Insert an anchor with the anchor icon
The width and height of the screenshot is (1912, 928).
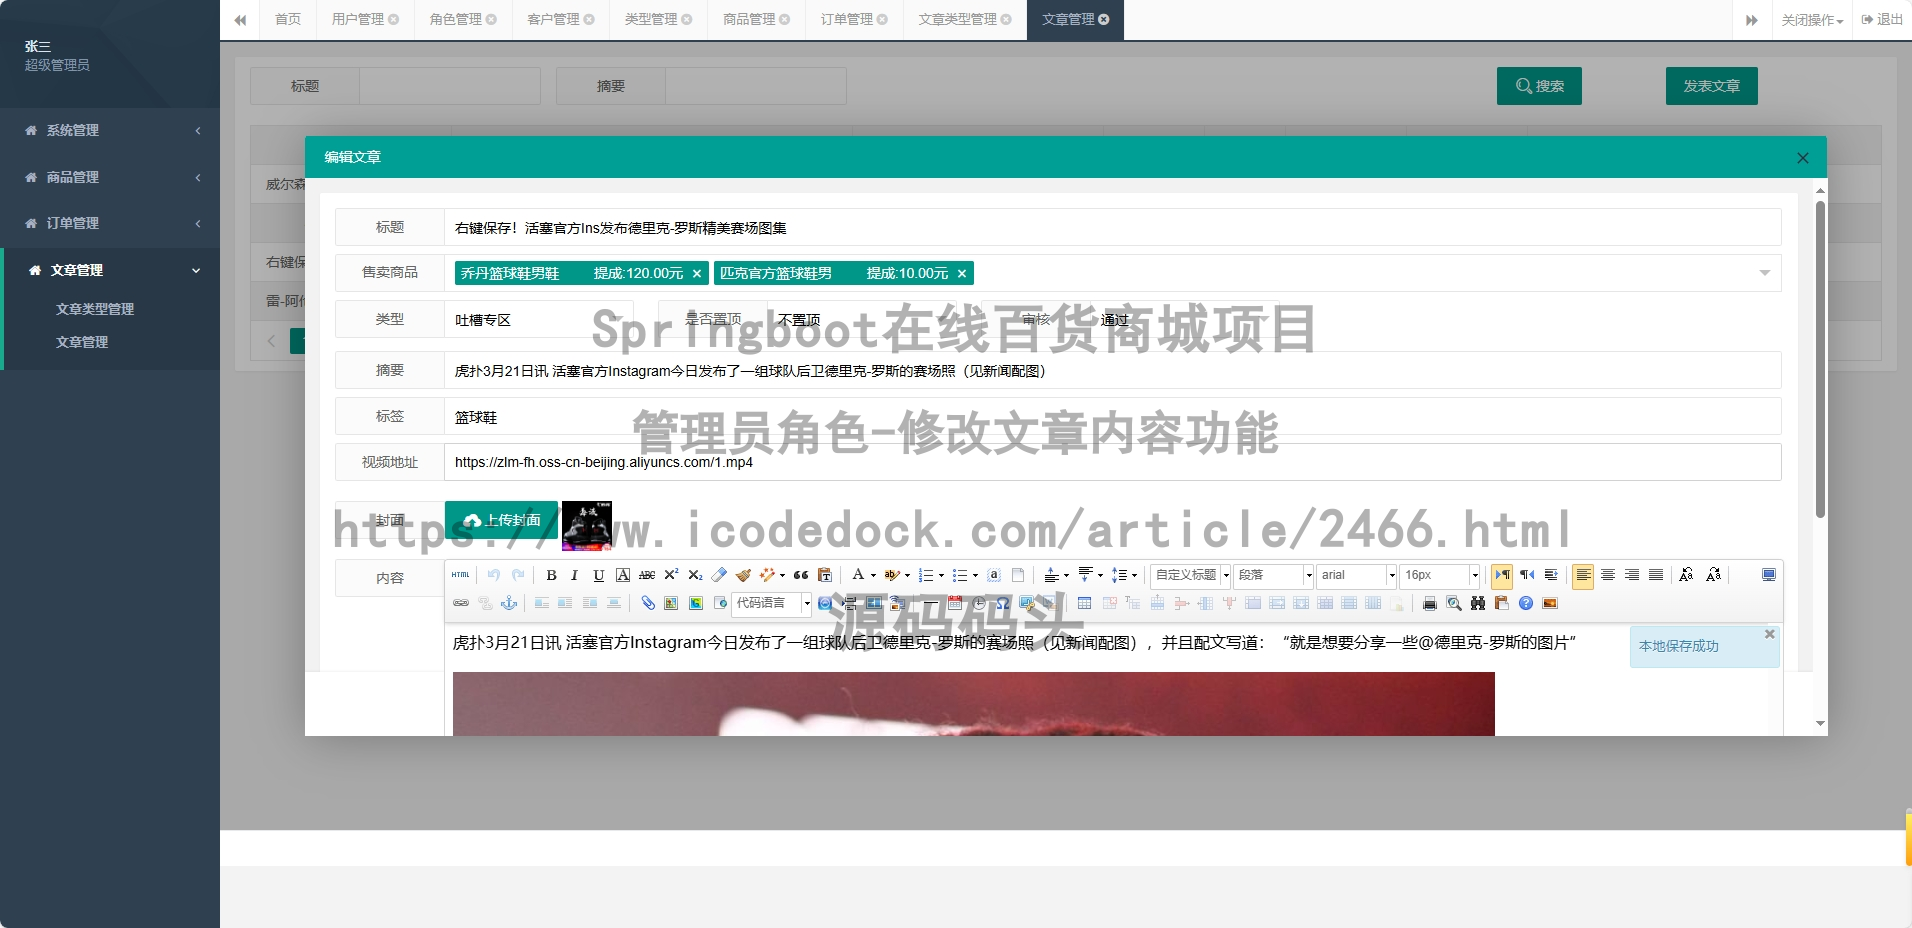click(509, 603)
